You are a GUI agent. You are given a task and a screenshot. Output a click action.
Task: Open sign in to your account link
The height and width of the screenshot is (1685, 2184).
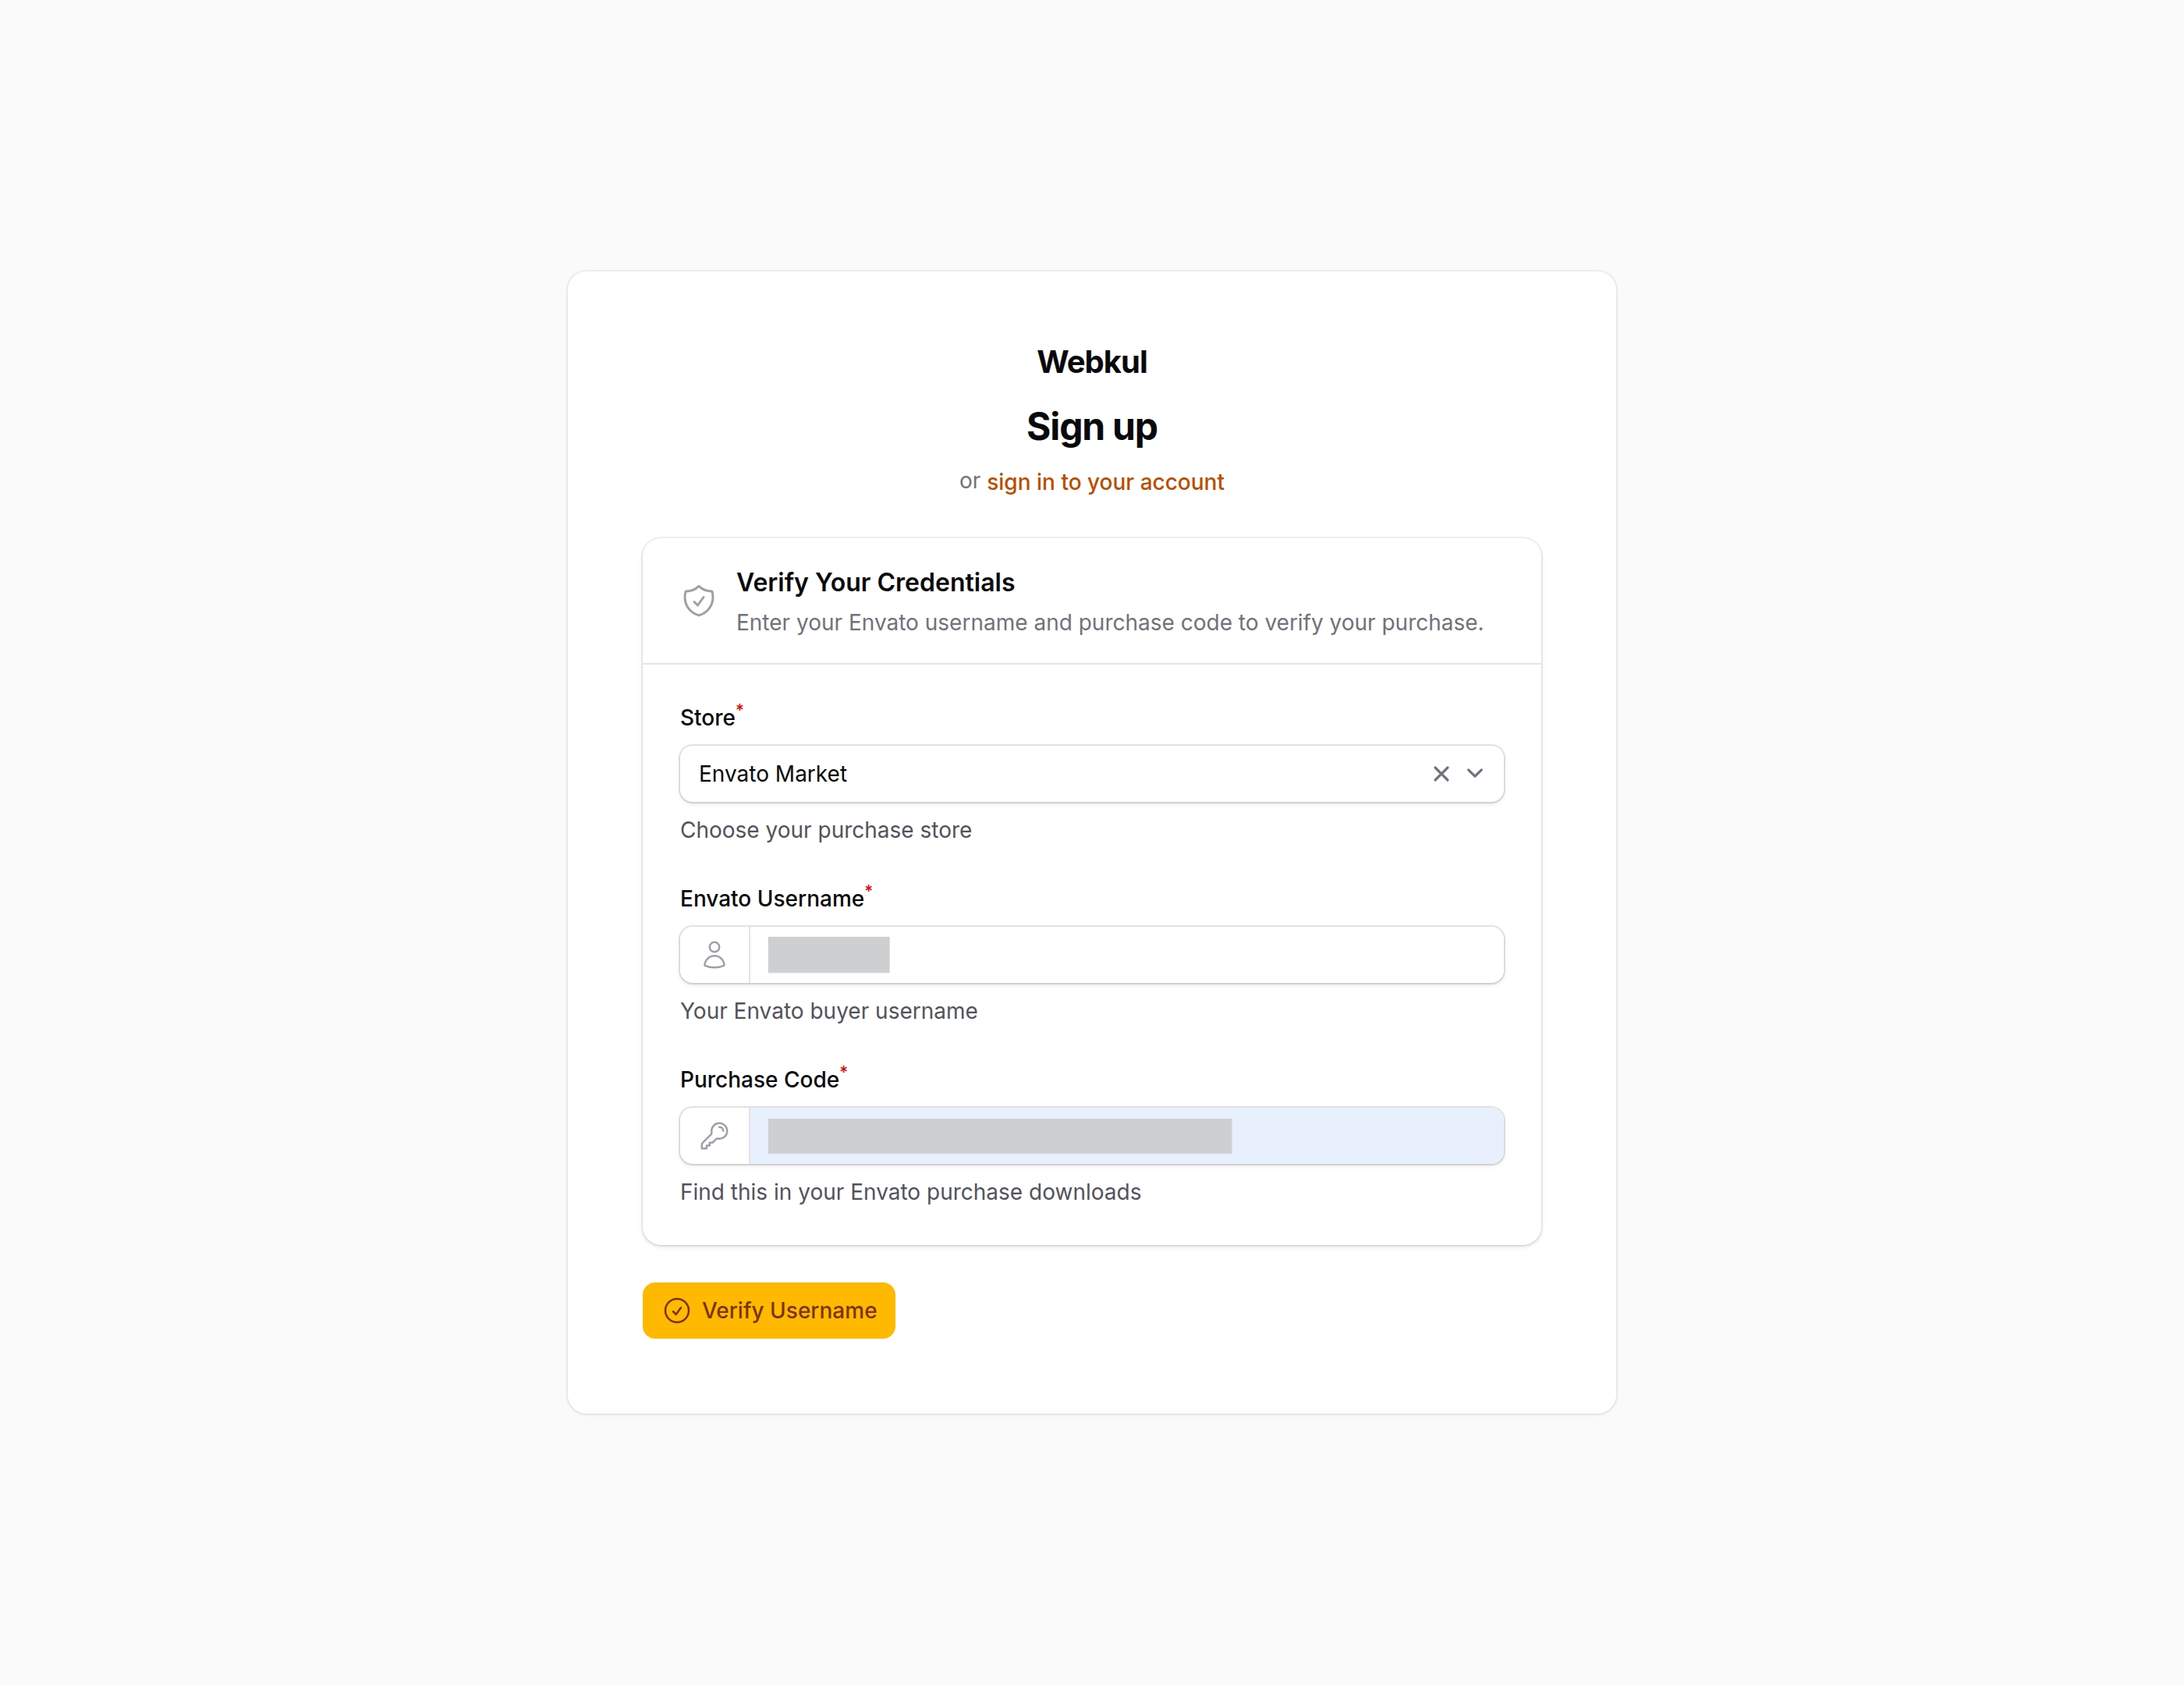[x=1105, y=481]
